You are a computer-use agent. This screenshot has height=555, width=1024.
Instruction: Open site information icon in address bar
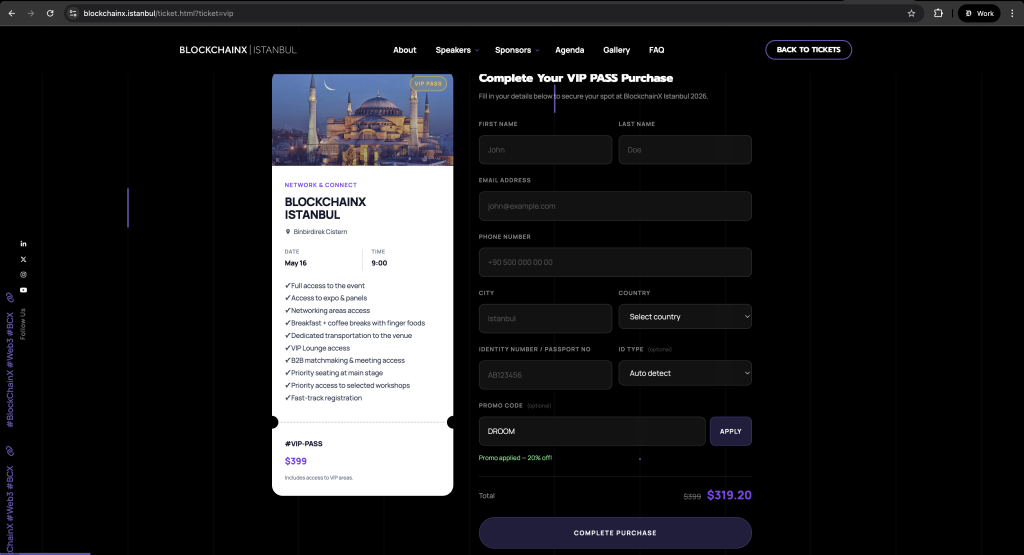coord(73,13)
